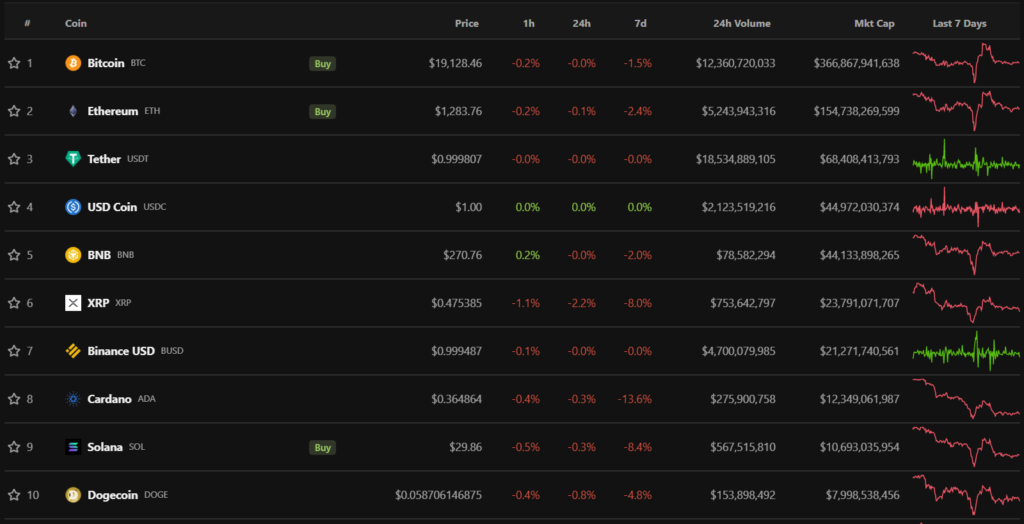Open the Binance USD coin link

click(121, 351)
